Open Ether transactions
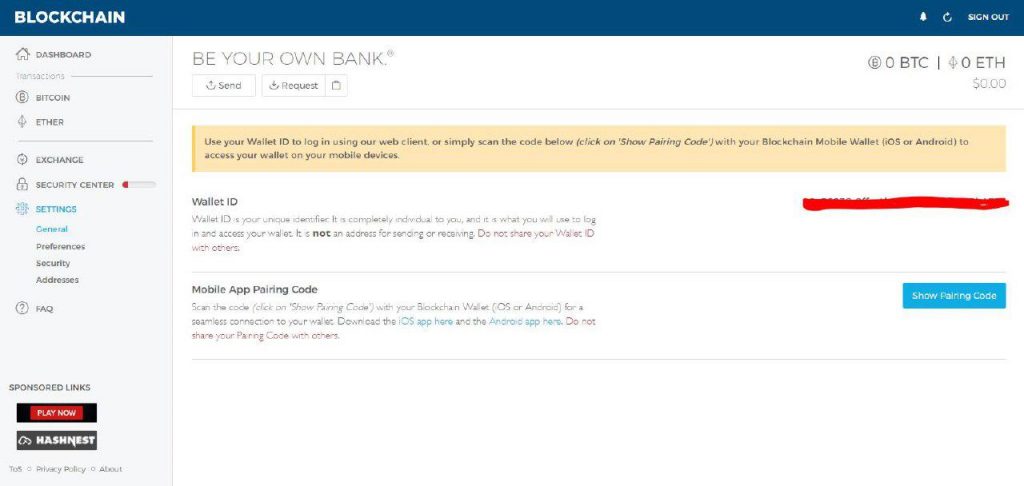Viewport: 1024px width, 486px height. [x=50, y=122]
